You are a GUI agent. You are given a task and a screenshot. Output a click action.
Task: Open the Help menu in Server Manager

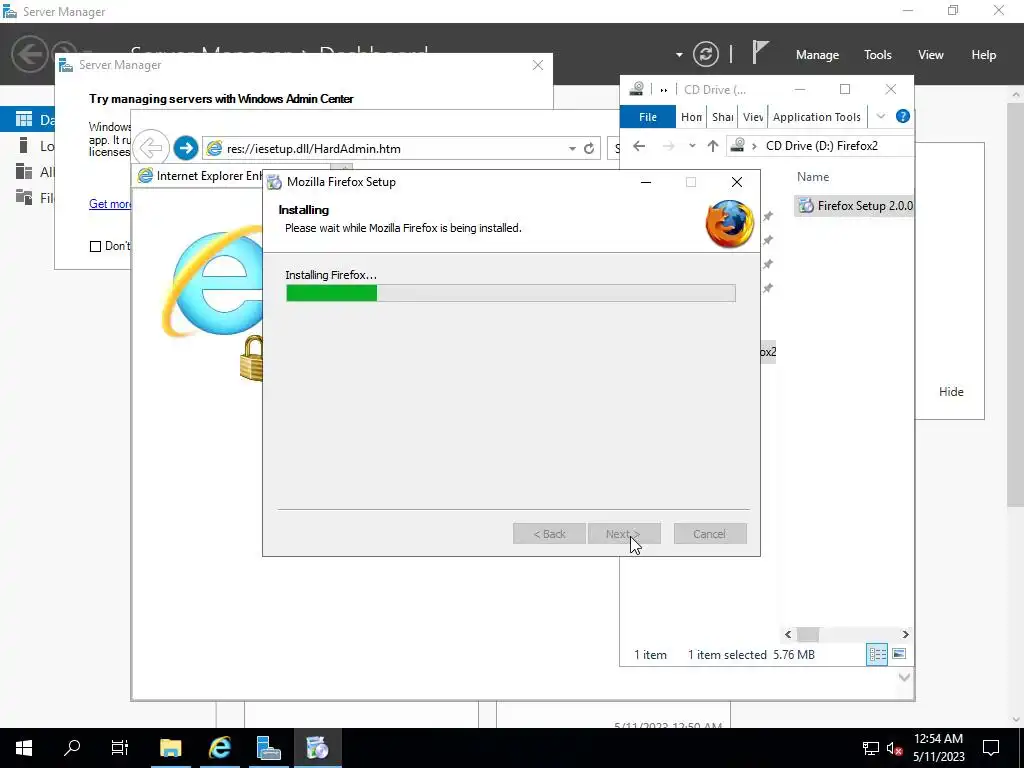coord(984,55)
